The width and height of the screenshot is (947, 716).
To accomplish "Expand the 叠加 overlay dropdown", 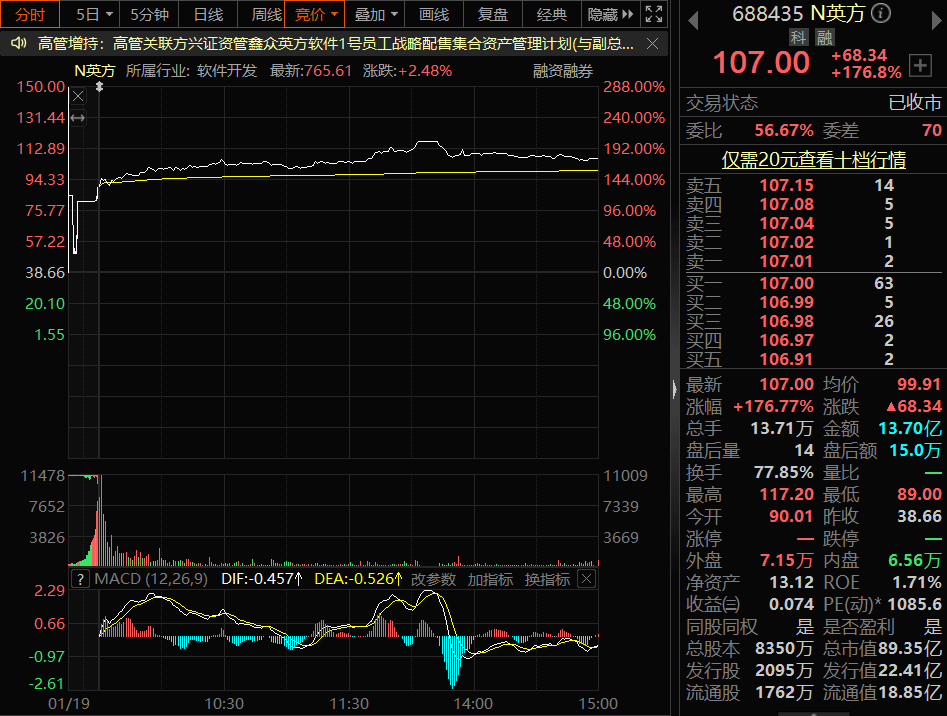I will coord(376,14).
